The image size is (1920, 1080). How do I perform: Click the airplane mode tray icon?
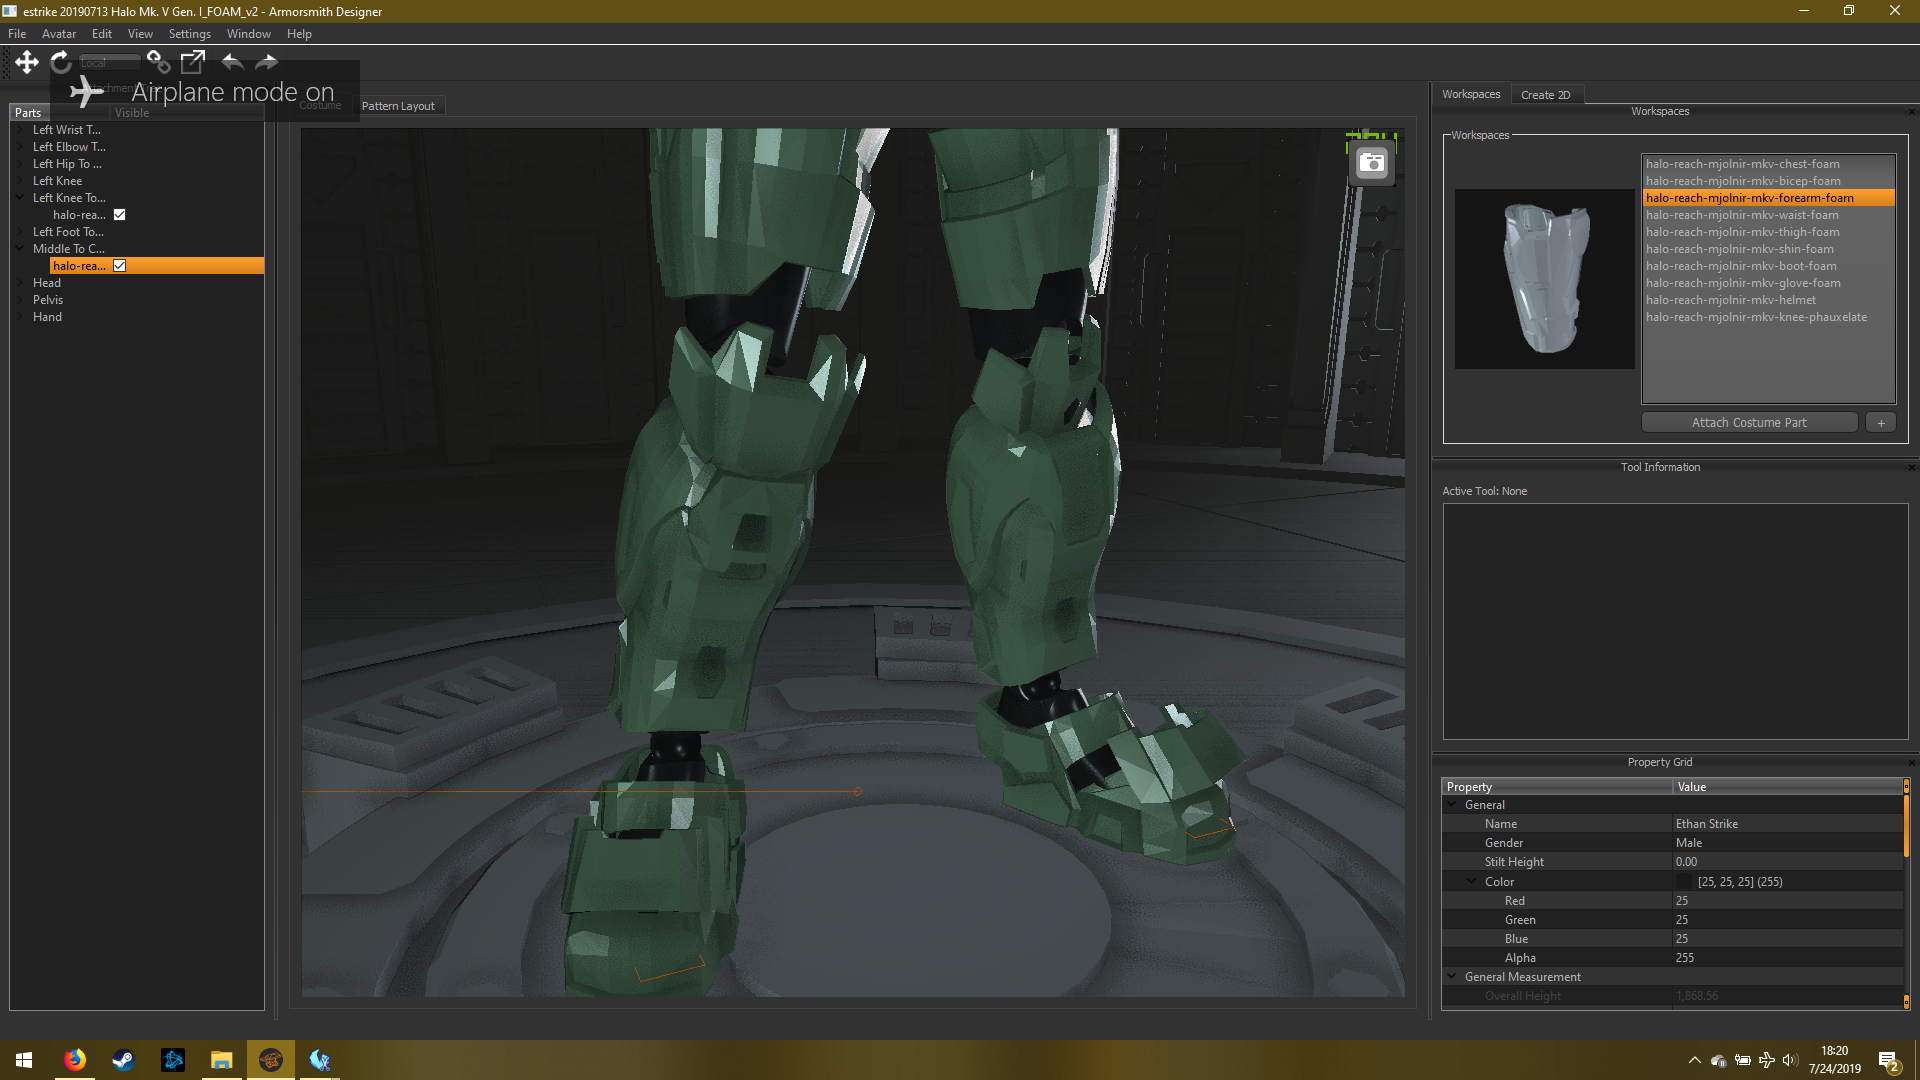pos(1766,1060)
